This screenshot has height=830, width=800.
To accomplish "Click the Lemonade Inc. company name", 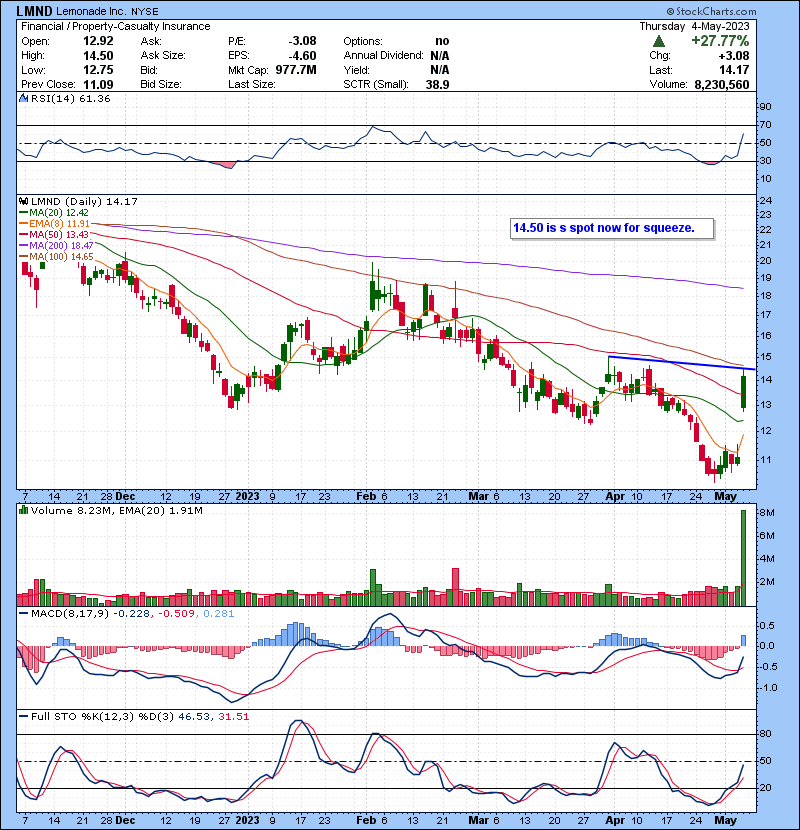I will click(x=92, y=11).
